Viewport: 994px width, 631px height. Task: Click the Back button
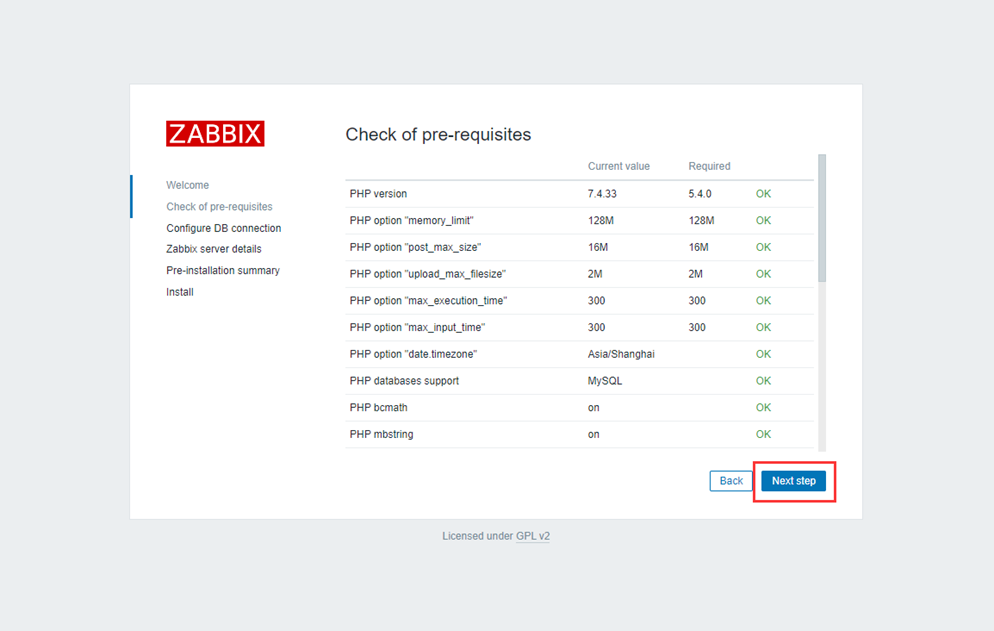click(731, 481)
